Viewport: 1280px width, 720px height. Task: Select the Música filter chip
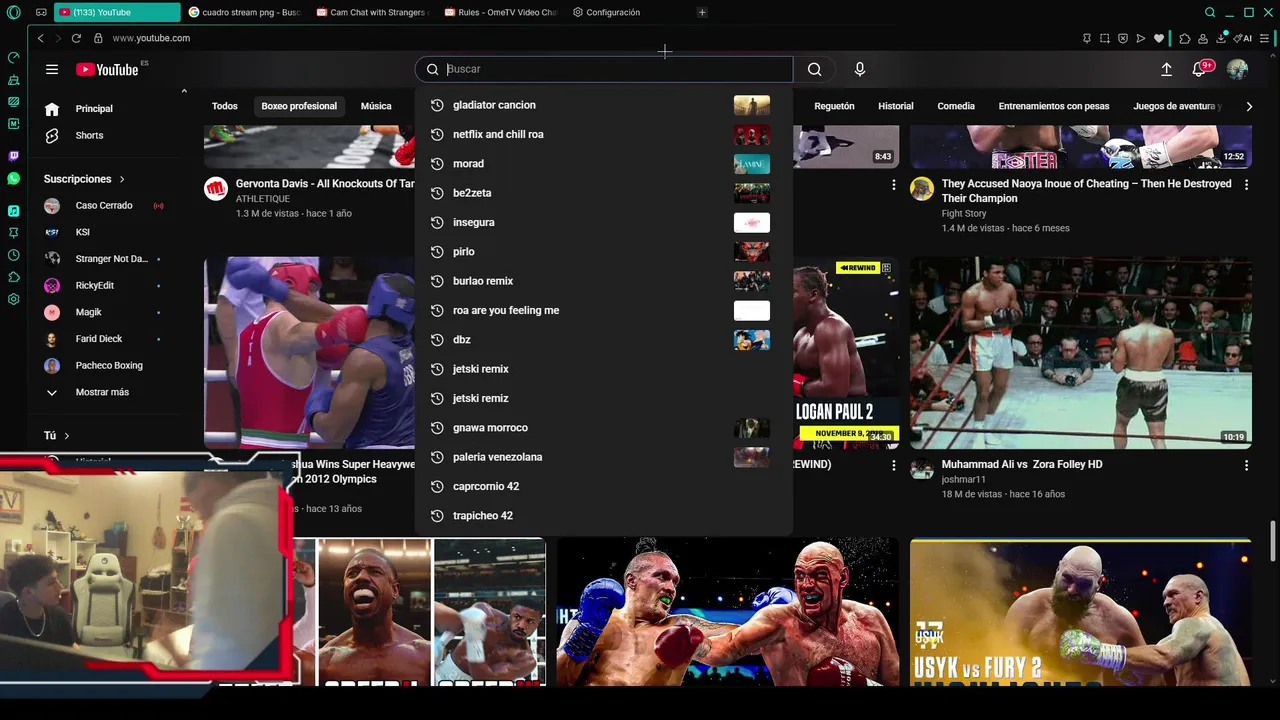376,106
